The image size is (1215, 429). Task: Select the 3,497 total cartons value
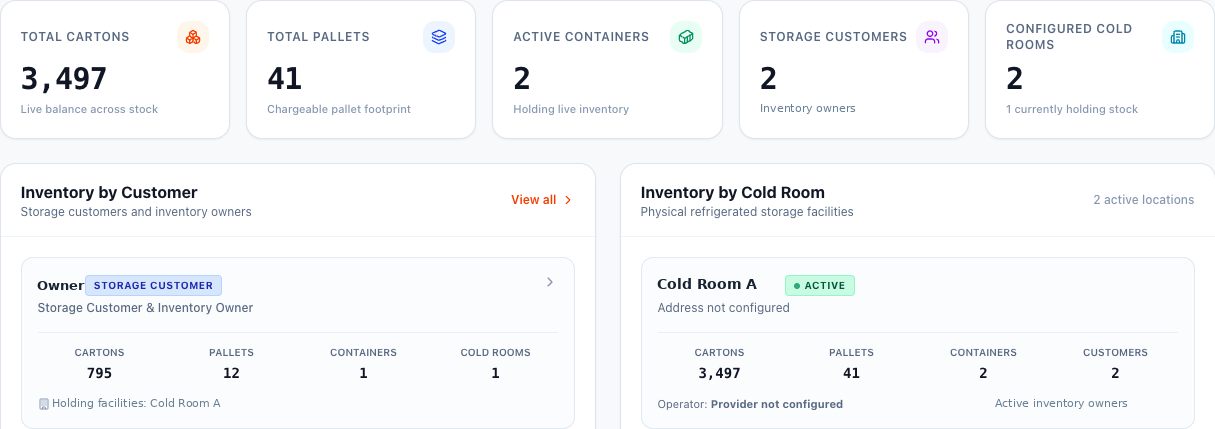[64, 78]
